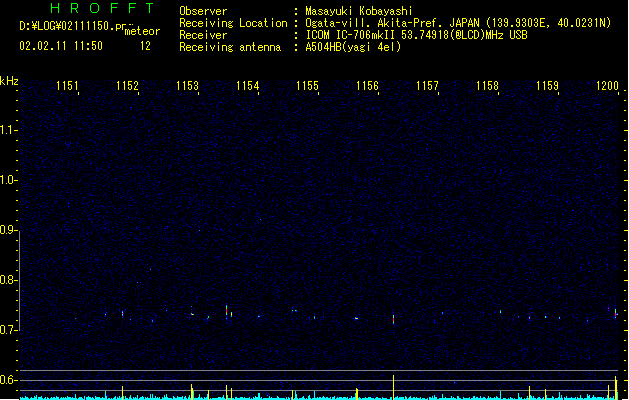Click the 1158 time tick label
This screenshot has height=400, width=629.
coord(487,86)
